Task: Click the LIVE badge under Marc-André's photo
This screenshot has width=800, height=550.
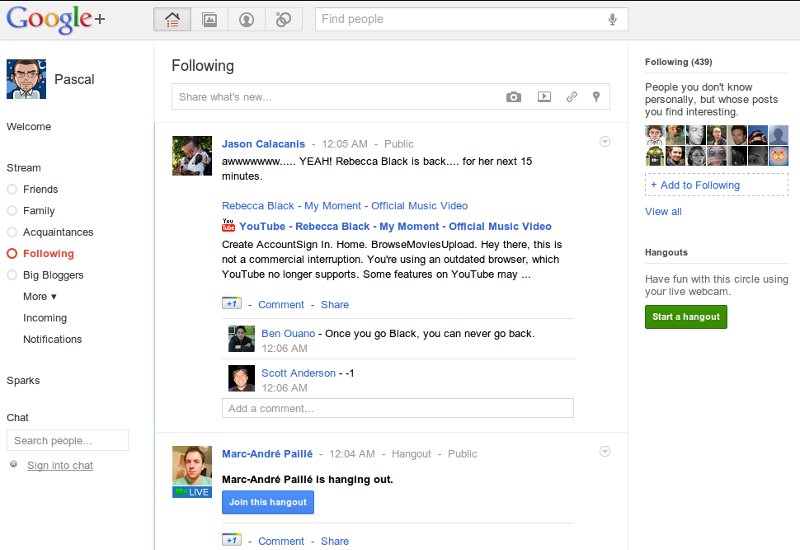Action: click(x=192, y=492)
